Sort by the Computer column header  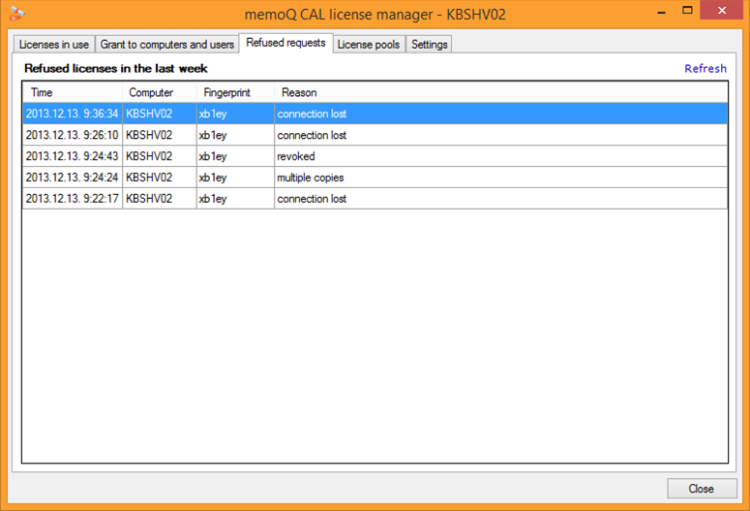pyautogui.click(x=160, y=92)
